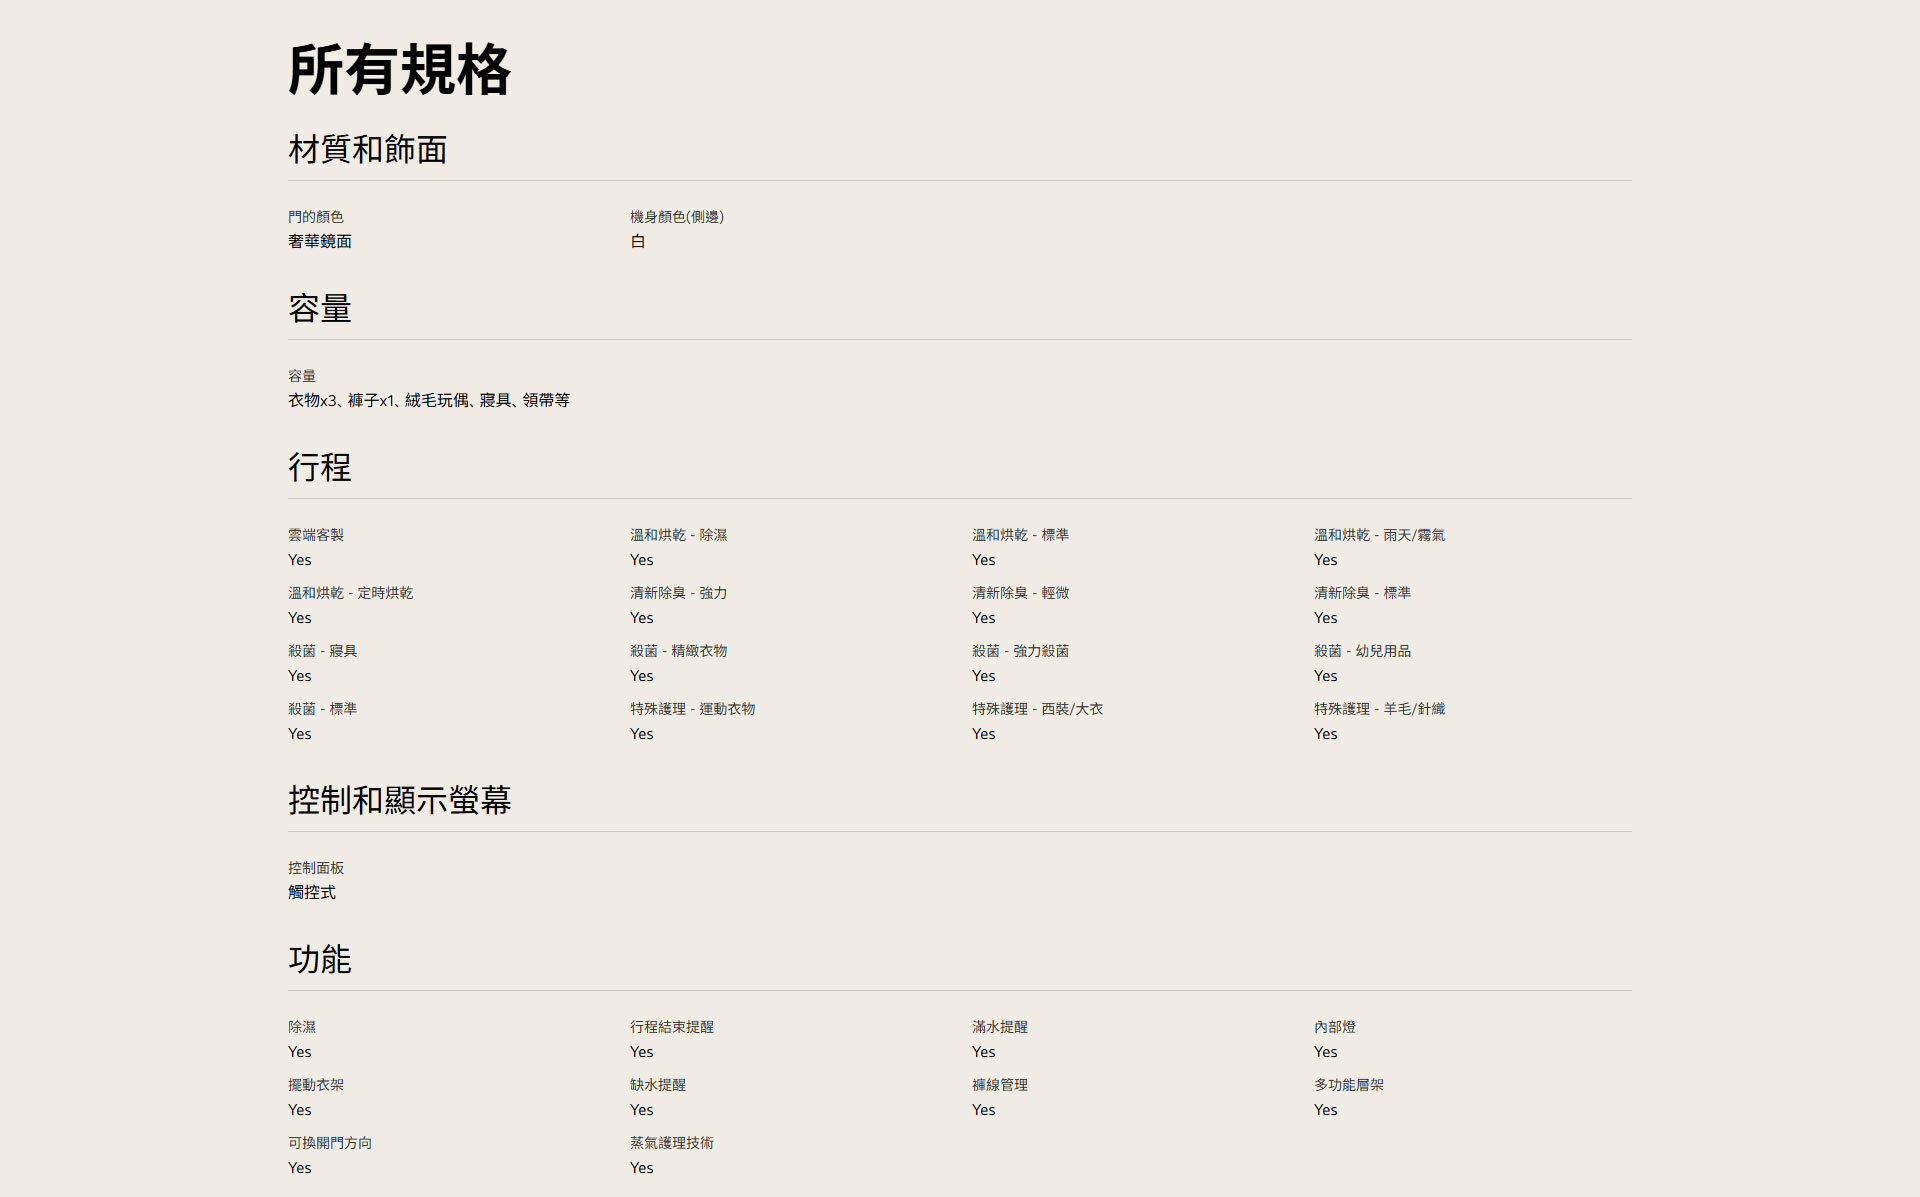Click the 控制和顯示螢幕 section heading
Screen dimensions: 1920x1197
(x=399, y=801)
